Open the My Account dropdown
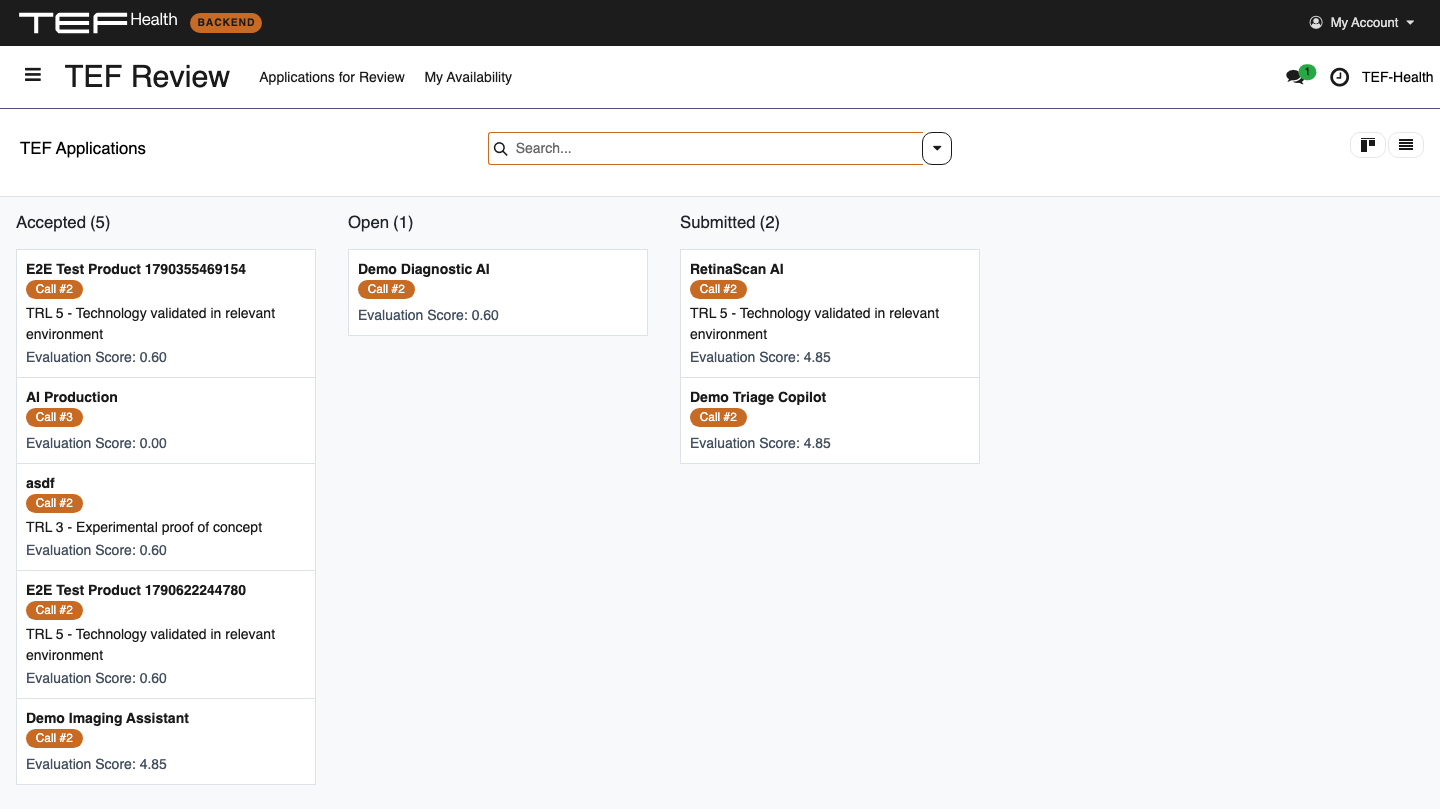The width and height of the screenshot is (1440, 809). tap(1362, 22)
